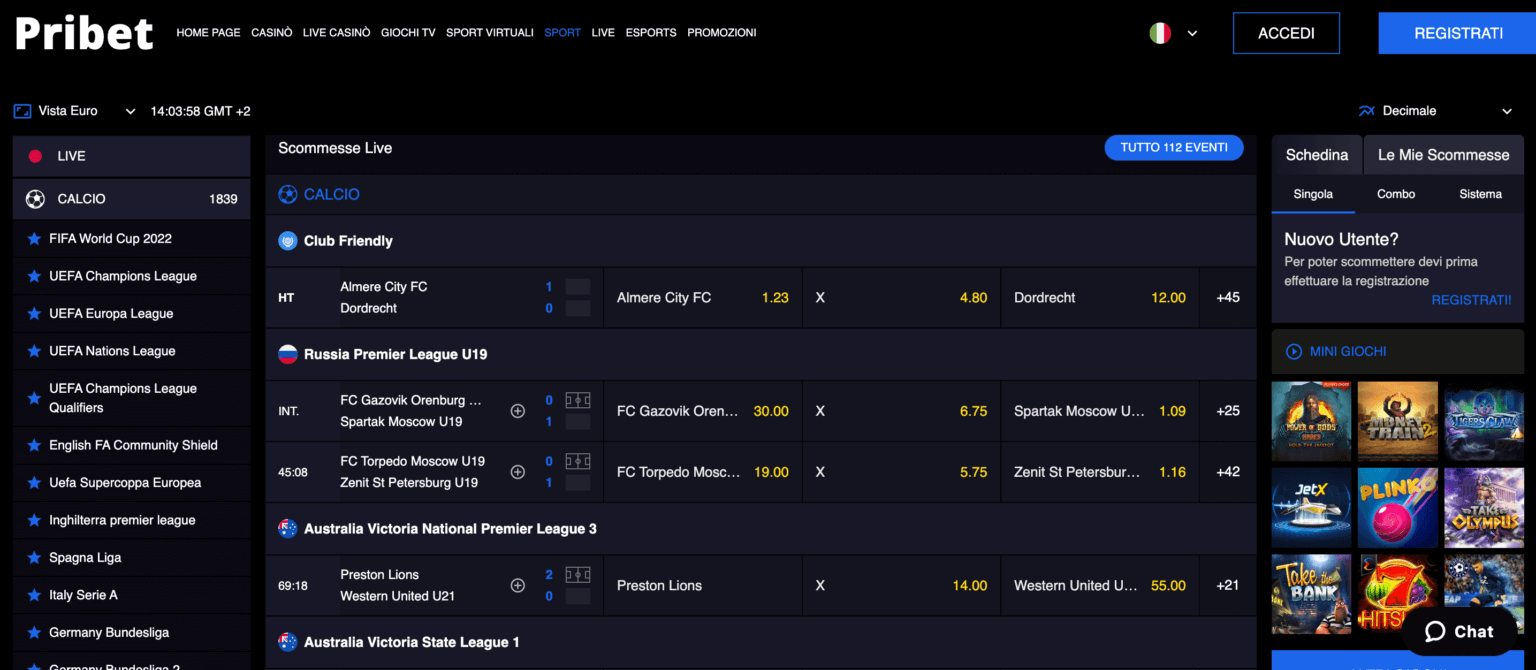Image resolution: width=1536 pixels, height=670 pixels.
Task: Click the star beside FIFA World Cup 2022
Action: 34,239
